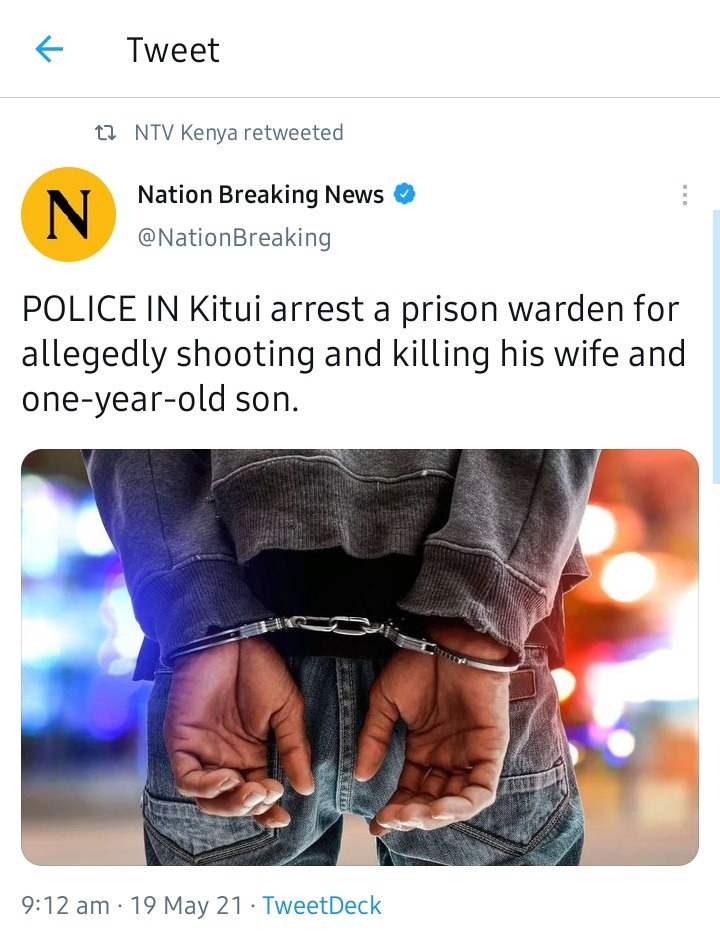Screen dimensions: 720x940
Task: Click the retweet icon beside NTV Kenya
Action: (x=106, y=132)
